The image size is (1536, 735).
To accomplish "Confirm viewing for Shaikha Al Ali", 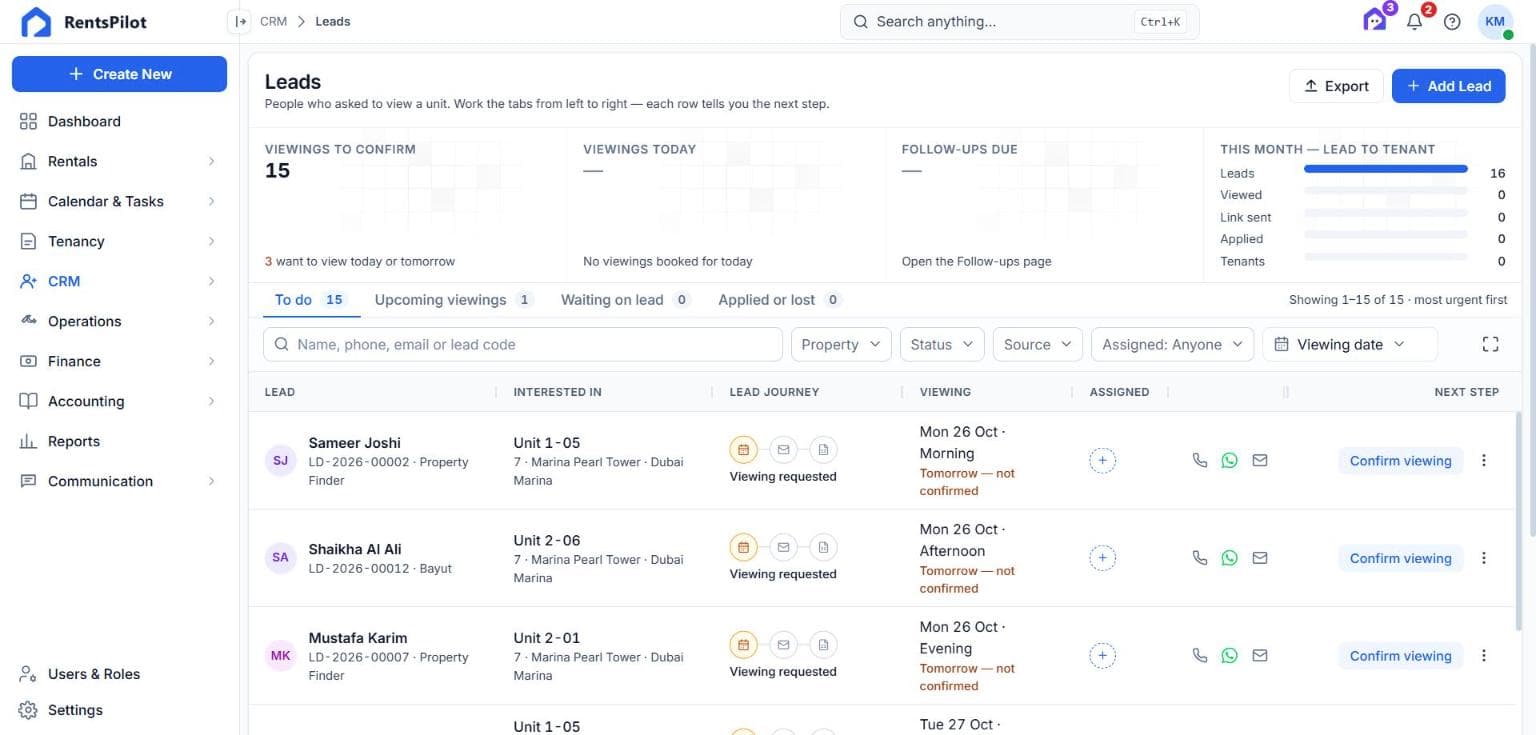I will [1400, 558].
